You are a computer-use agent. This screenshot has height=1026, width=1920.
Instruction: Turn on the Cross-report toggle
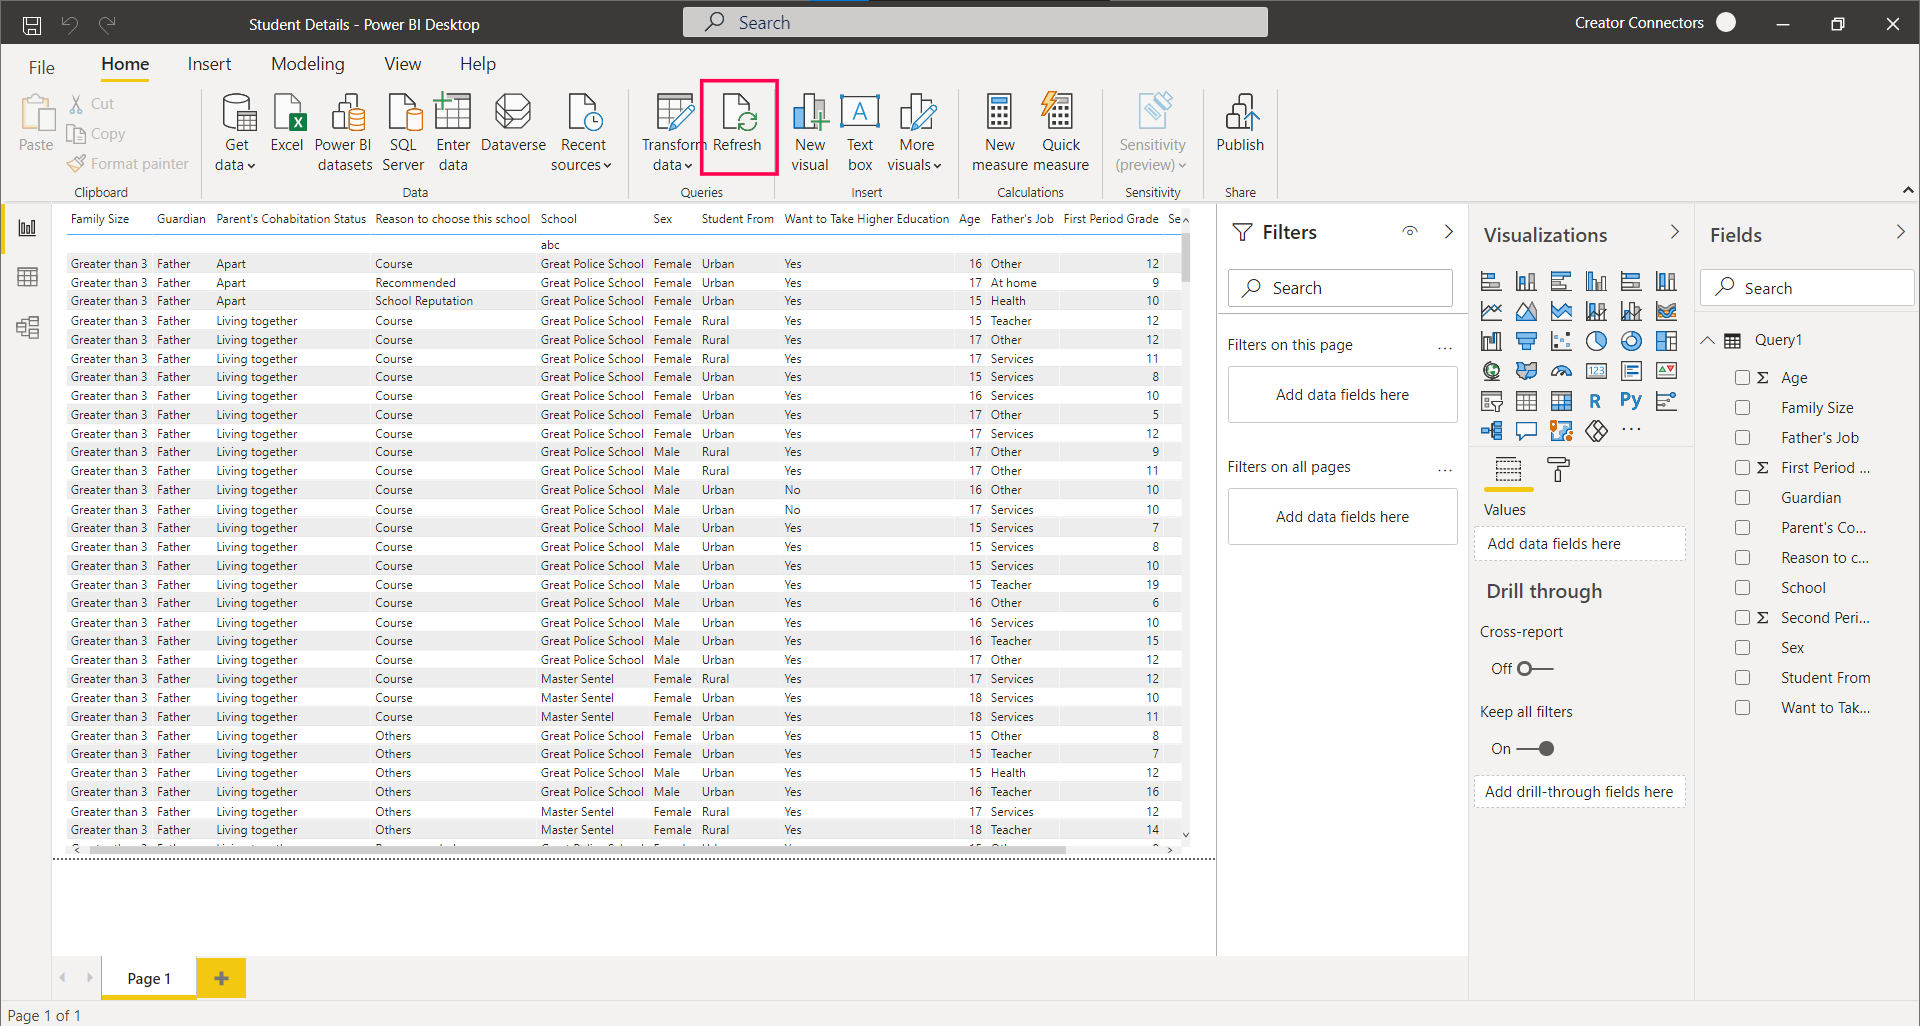tap(1534, 669)
